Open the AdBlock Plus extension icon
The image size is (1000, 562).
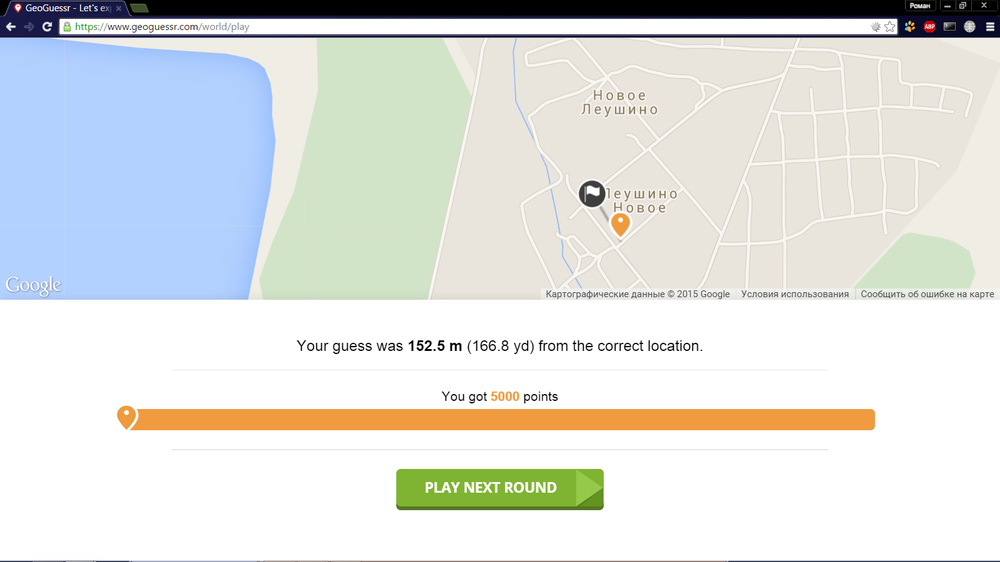click(x=929, y=27)
